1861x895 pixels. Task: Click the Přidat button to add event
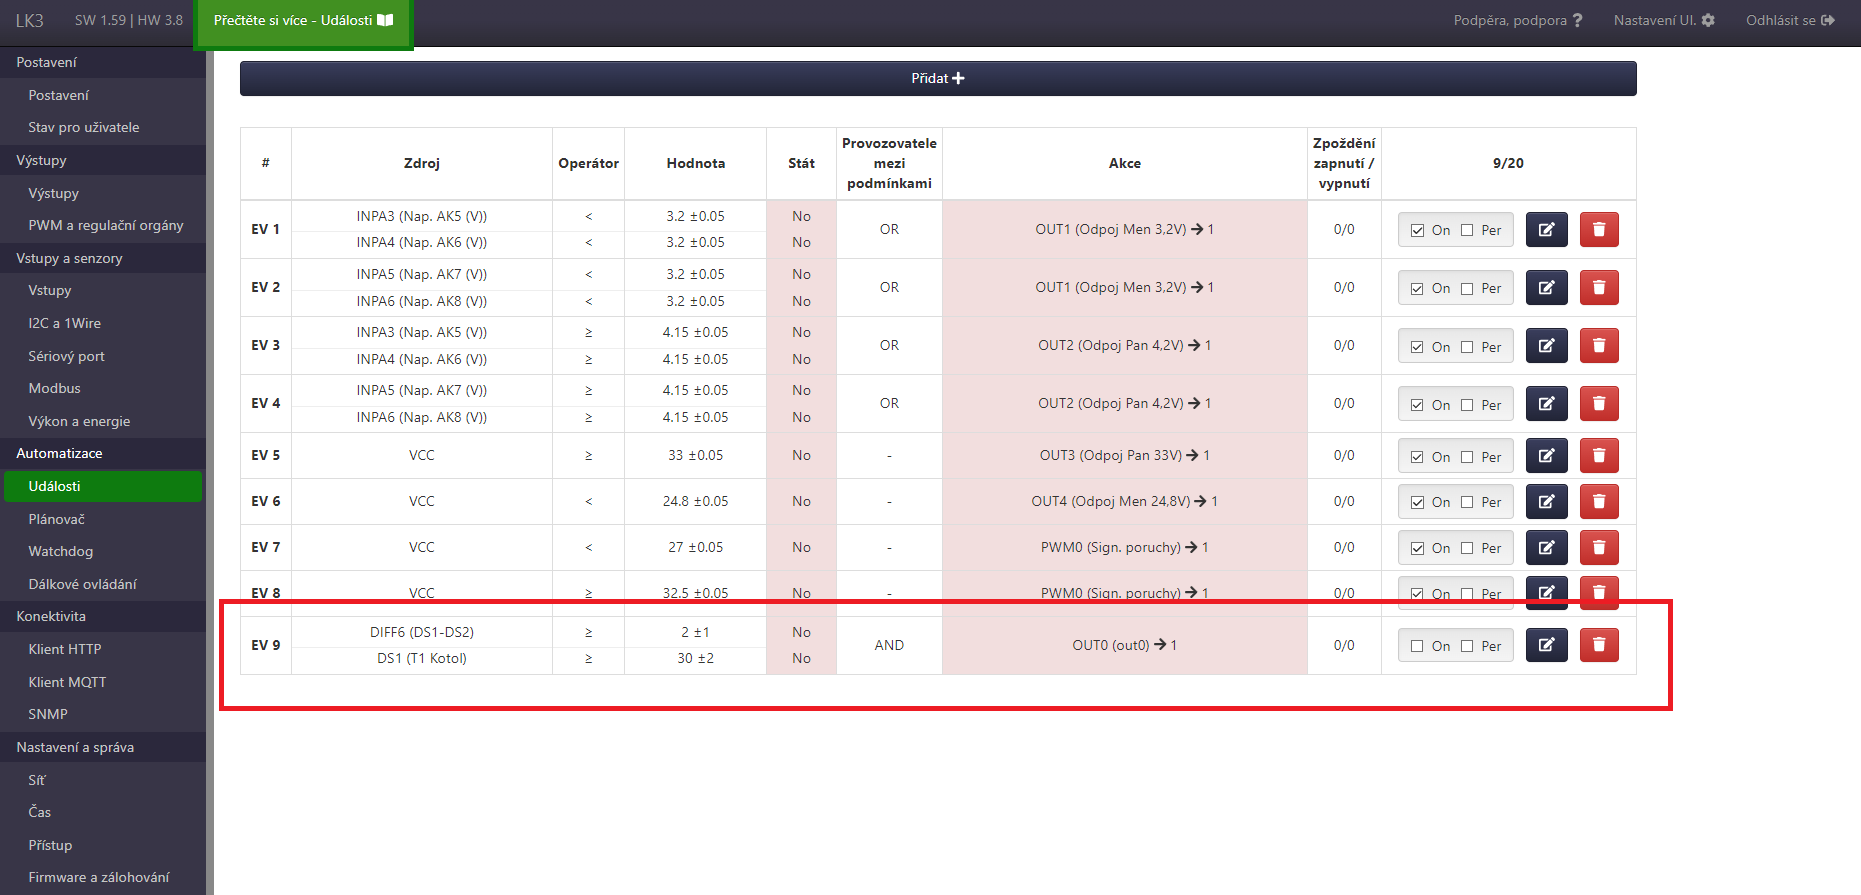click(937, 78)
